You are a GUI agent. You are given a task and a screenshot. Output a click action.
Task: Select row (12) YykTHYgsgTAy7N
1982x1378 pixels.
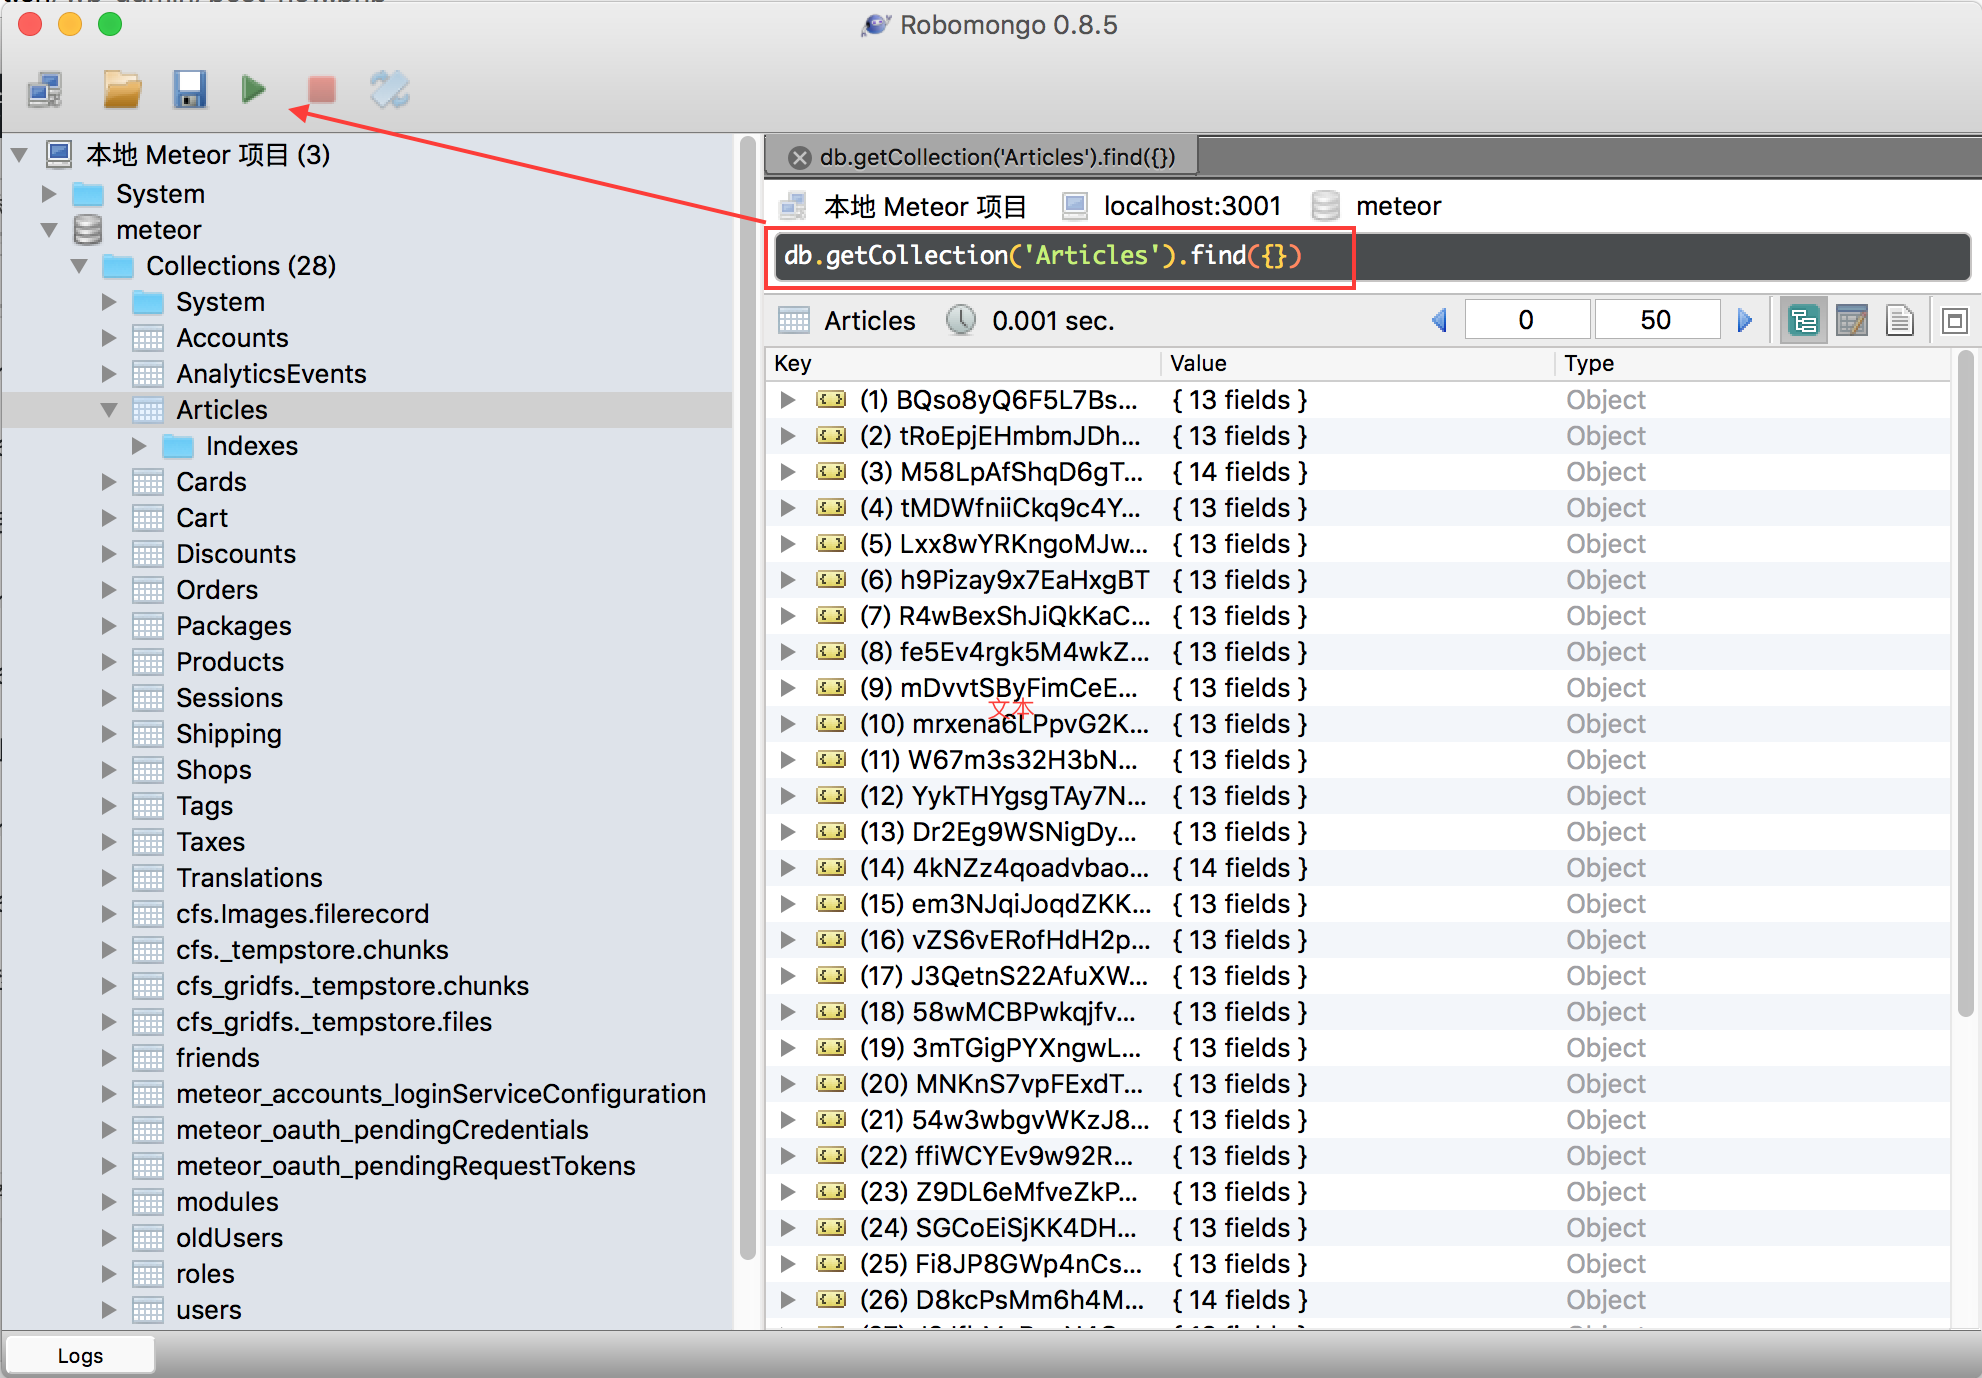click(x=1358, y=796)
